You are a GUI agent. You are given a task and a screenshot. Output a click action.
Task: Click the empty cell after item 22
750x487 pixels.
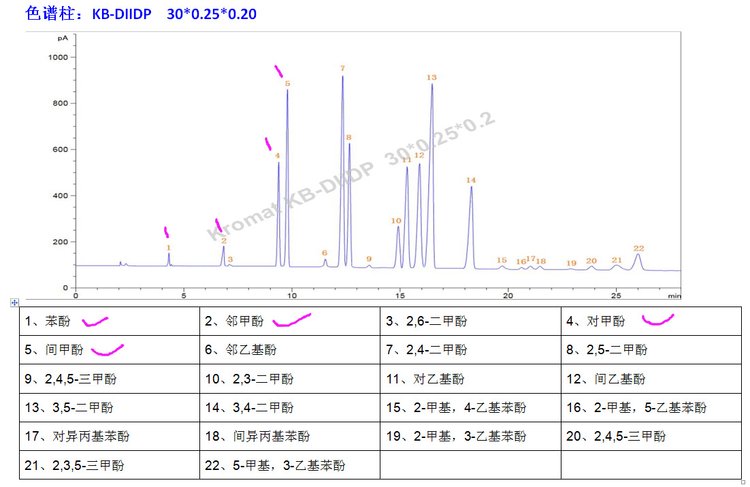pyautogui.click(x=470, y=466)
